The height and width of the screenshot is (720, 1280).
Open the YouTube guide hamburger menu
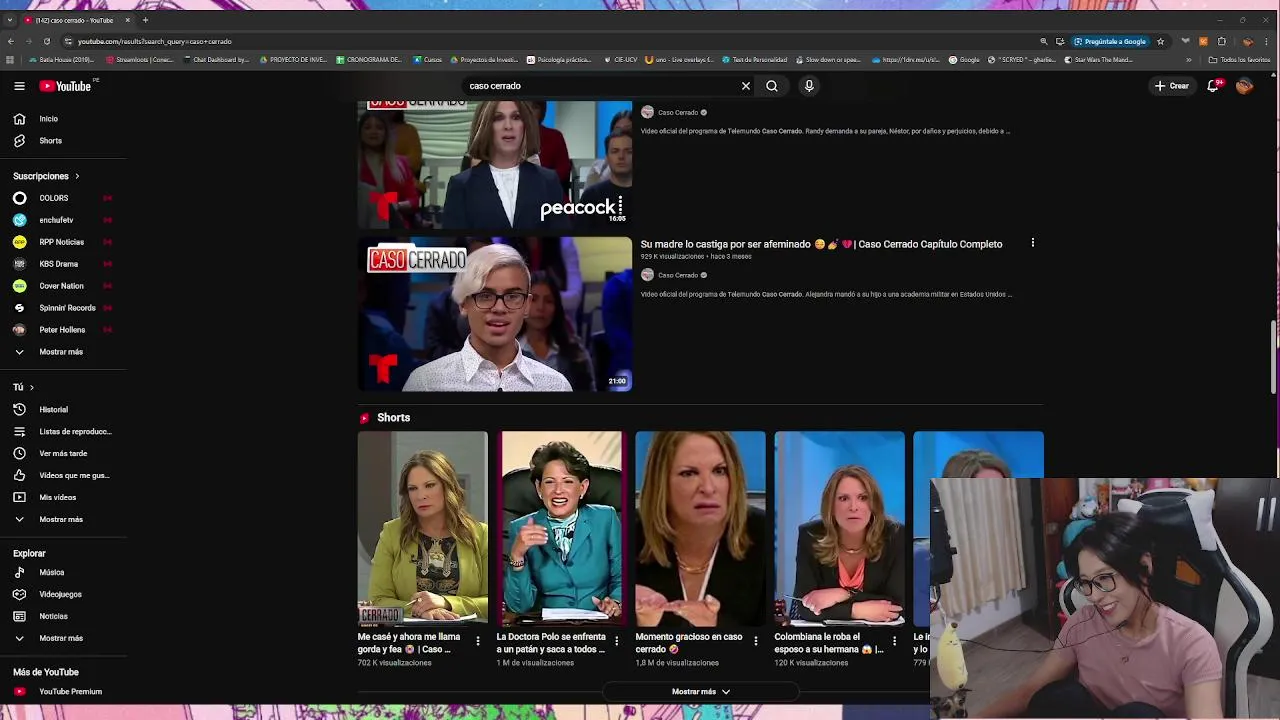(19, 86)
